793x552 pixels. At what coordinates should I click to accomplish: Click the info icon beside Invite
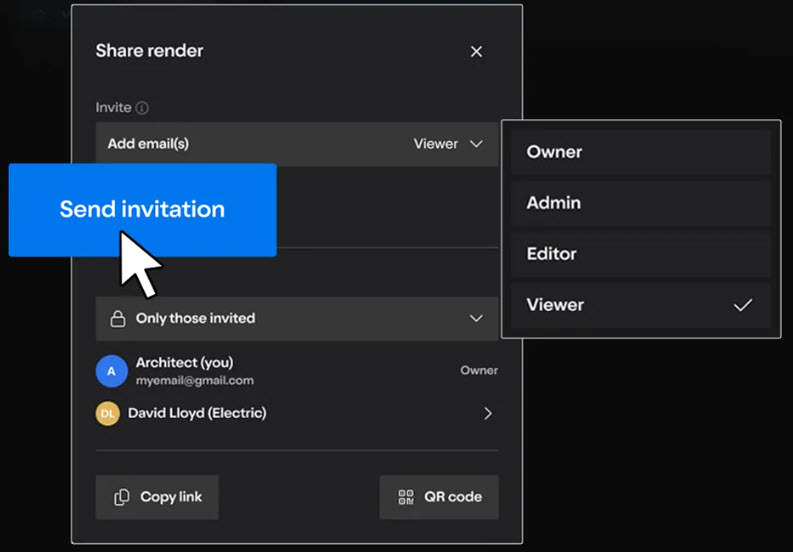point(142,108)
